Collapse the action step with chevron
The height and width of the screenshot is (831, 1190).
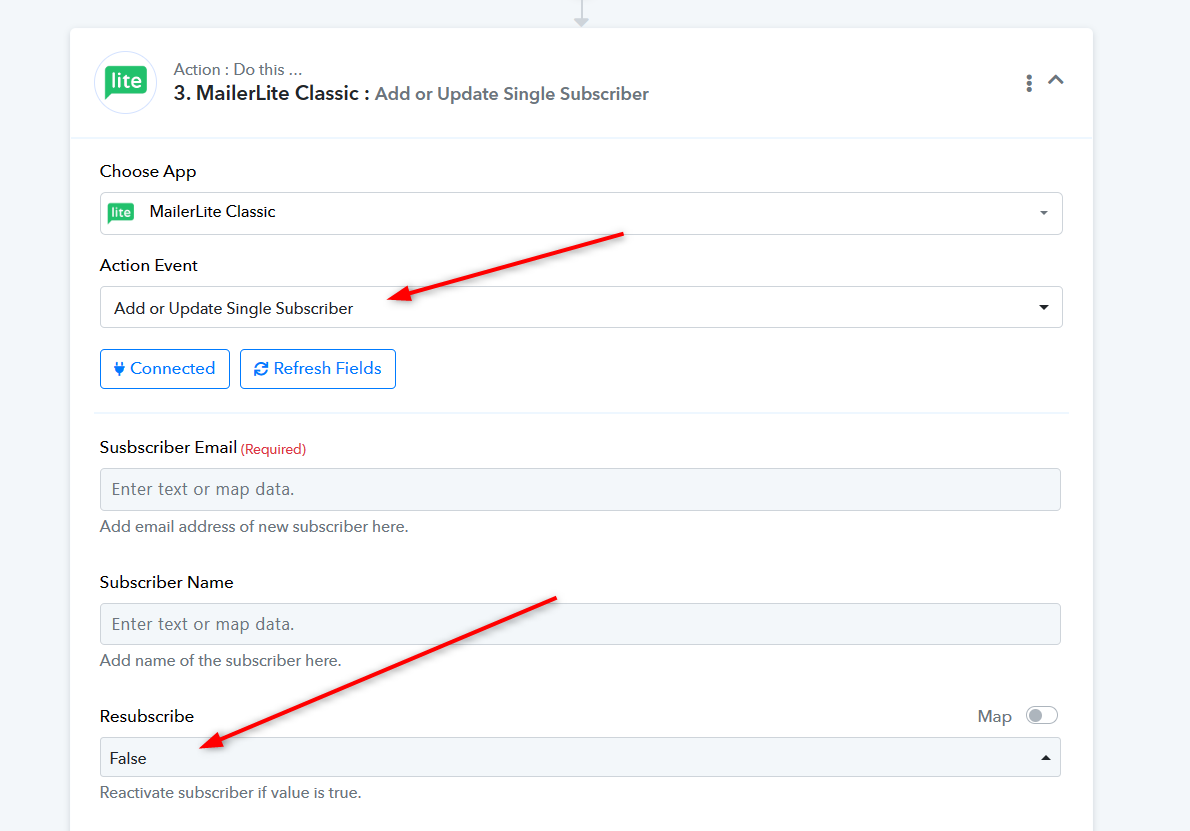tap(1056, 80)
